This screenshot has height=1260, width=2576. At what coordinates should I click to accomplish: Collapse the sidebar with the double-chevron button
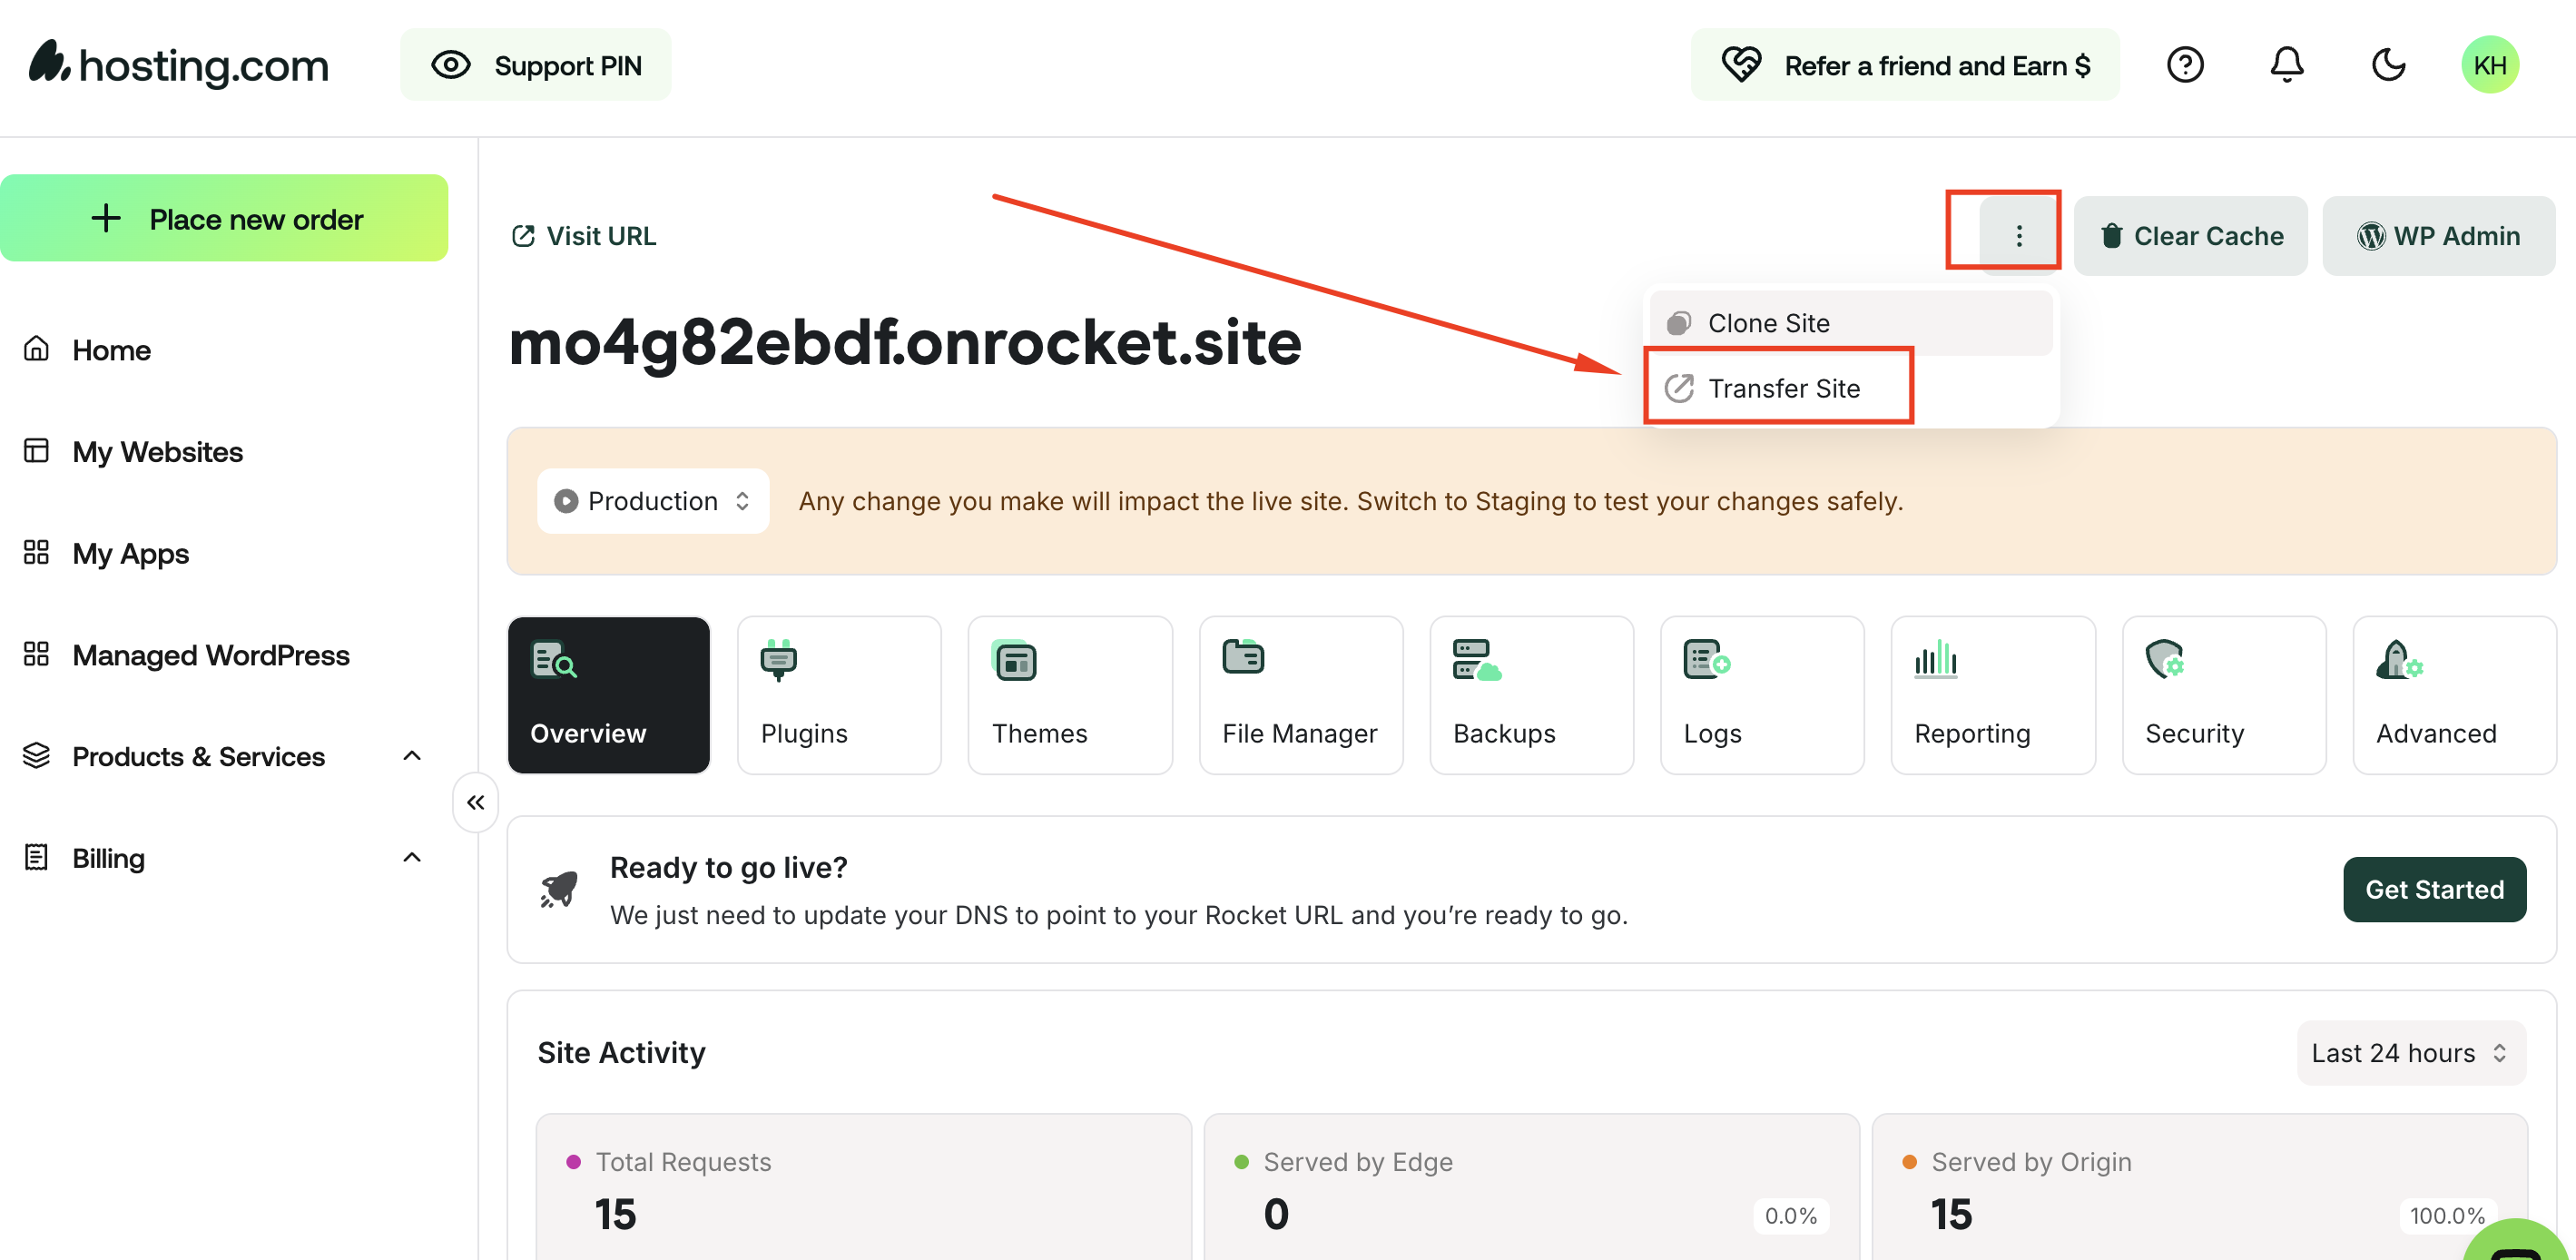[476, 802]
